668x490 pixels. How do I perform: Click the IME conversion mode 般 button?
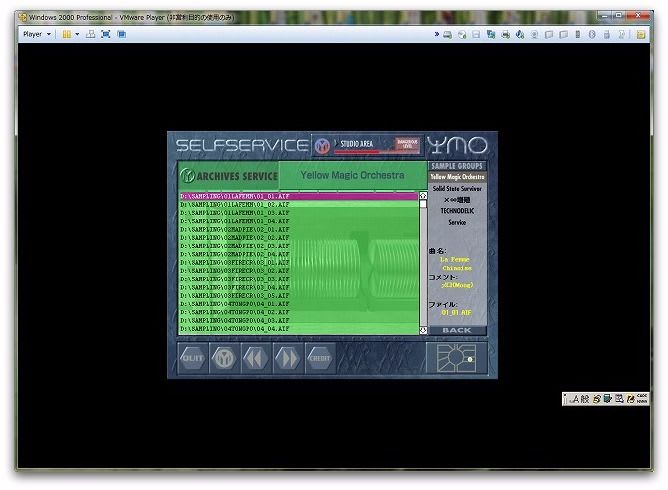[585, 399]
